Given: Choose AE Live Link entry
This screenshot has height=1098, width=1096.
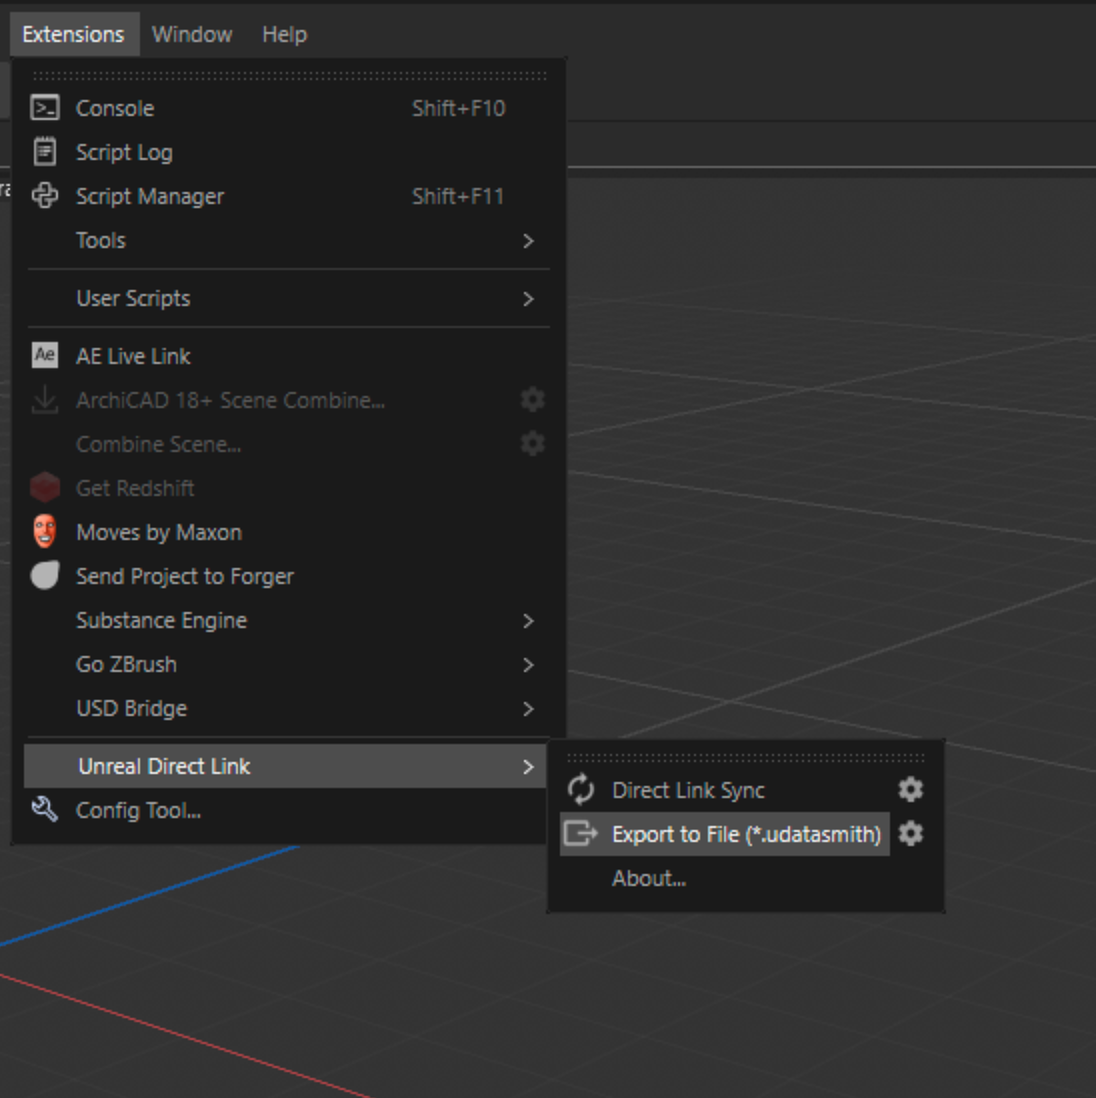Looking at the screenshot, I should 133,356.
